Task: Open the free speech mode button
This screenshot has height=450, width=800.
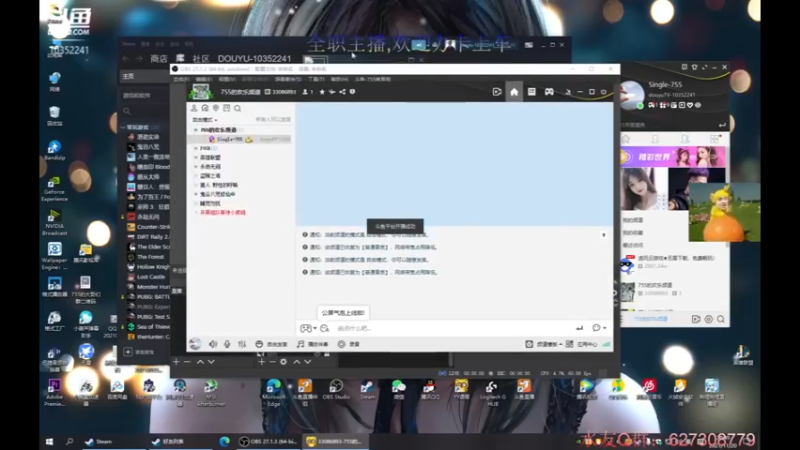Action: tap(271, 344)
